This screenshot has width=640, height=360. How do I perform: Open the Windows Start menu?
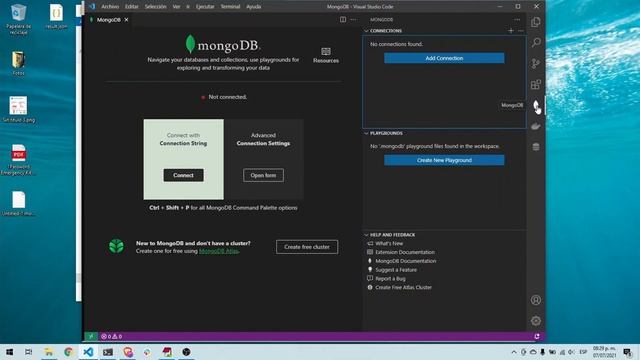tap(9, 352)
